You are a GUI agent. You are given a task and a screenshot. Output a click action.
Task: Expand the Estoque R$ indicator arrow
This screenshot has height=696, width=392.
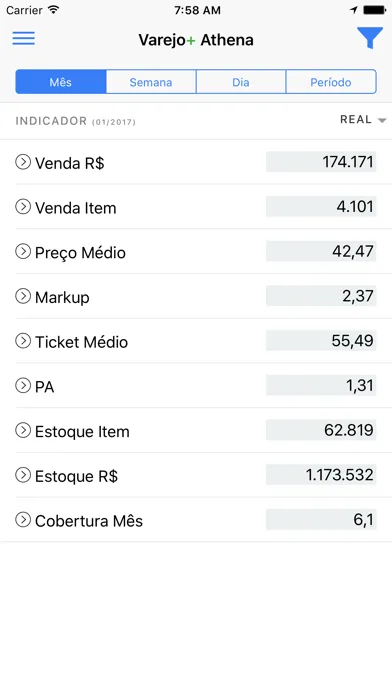(23, 475)
